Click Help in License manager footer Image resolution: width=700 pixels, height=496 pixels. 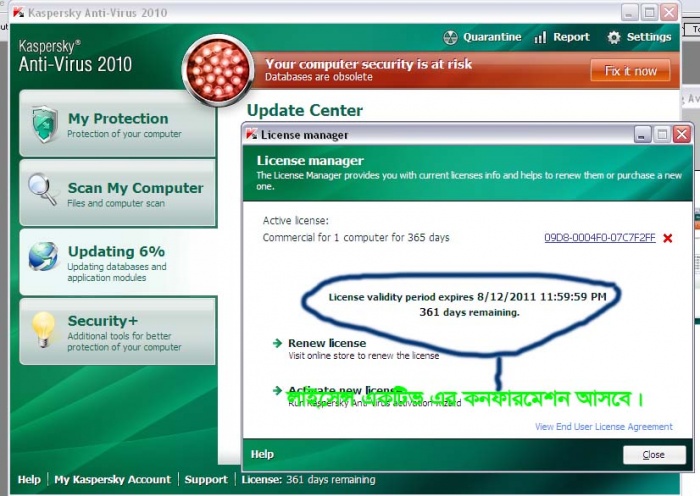(x=262, y=454)
